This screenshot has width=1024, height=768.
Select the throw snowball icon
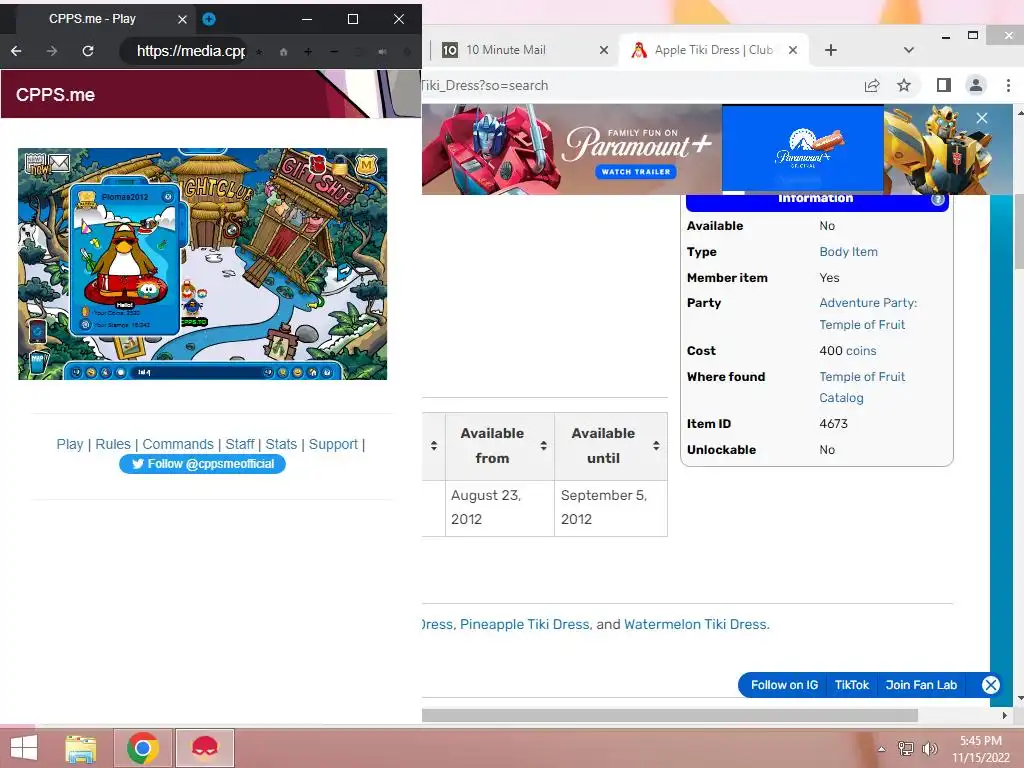[121, 372]
